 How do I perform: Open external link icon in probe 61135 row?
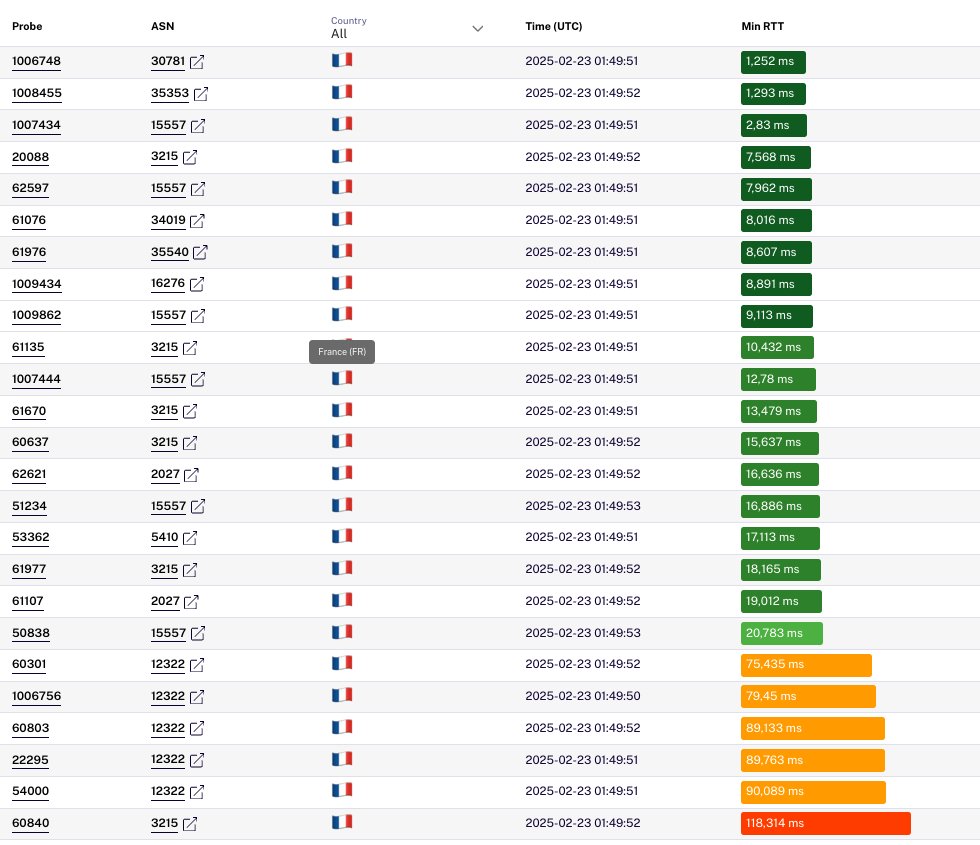coord(190,348)
